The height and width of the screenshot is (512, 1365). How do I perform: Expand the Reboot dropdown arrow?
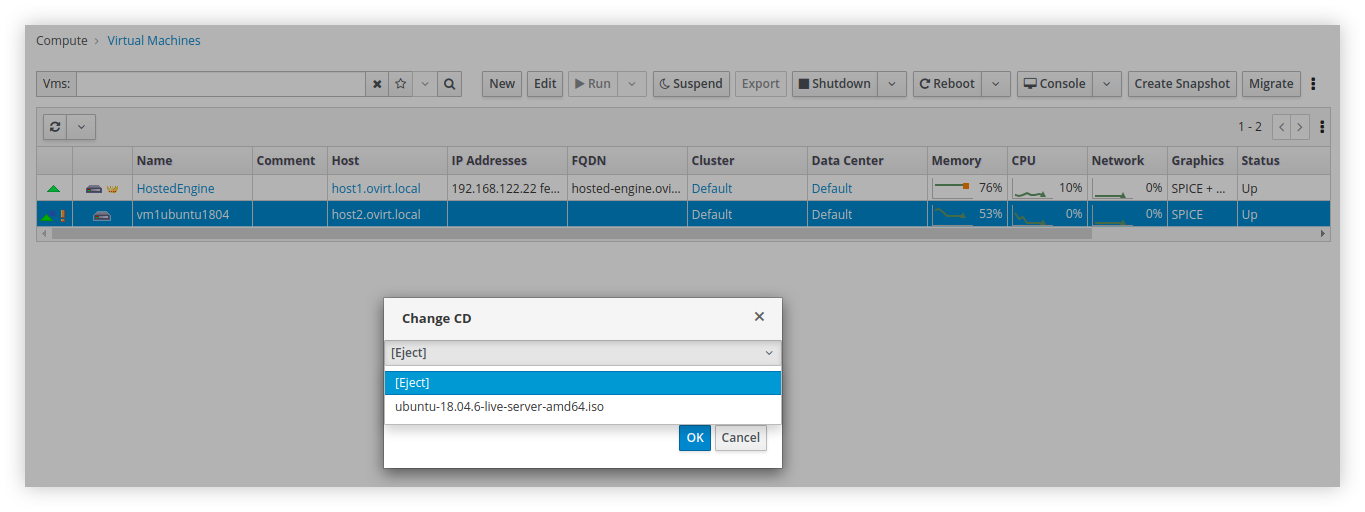click(995, 84)
